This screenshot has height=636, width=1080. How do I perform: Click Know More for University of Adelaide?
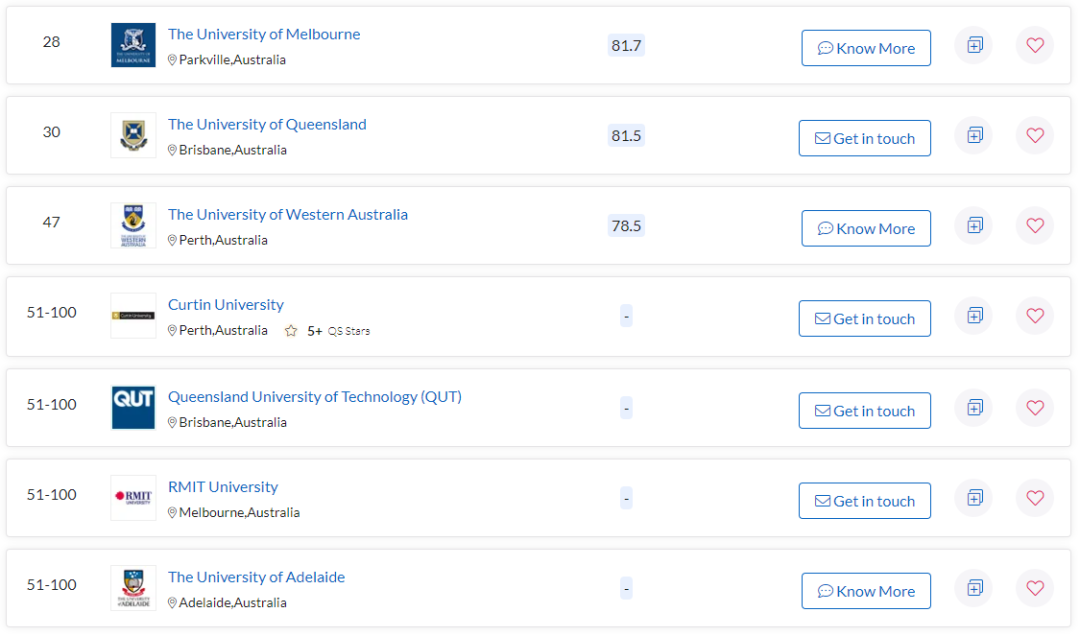[866, 591]
